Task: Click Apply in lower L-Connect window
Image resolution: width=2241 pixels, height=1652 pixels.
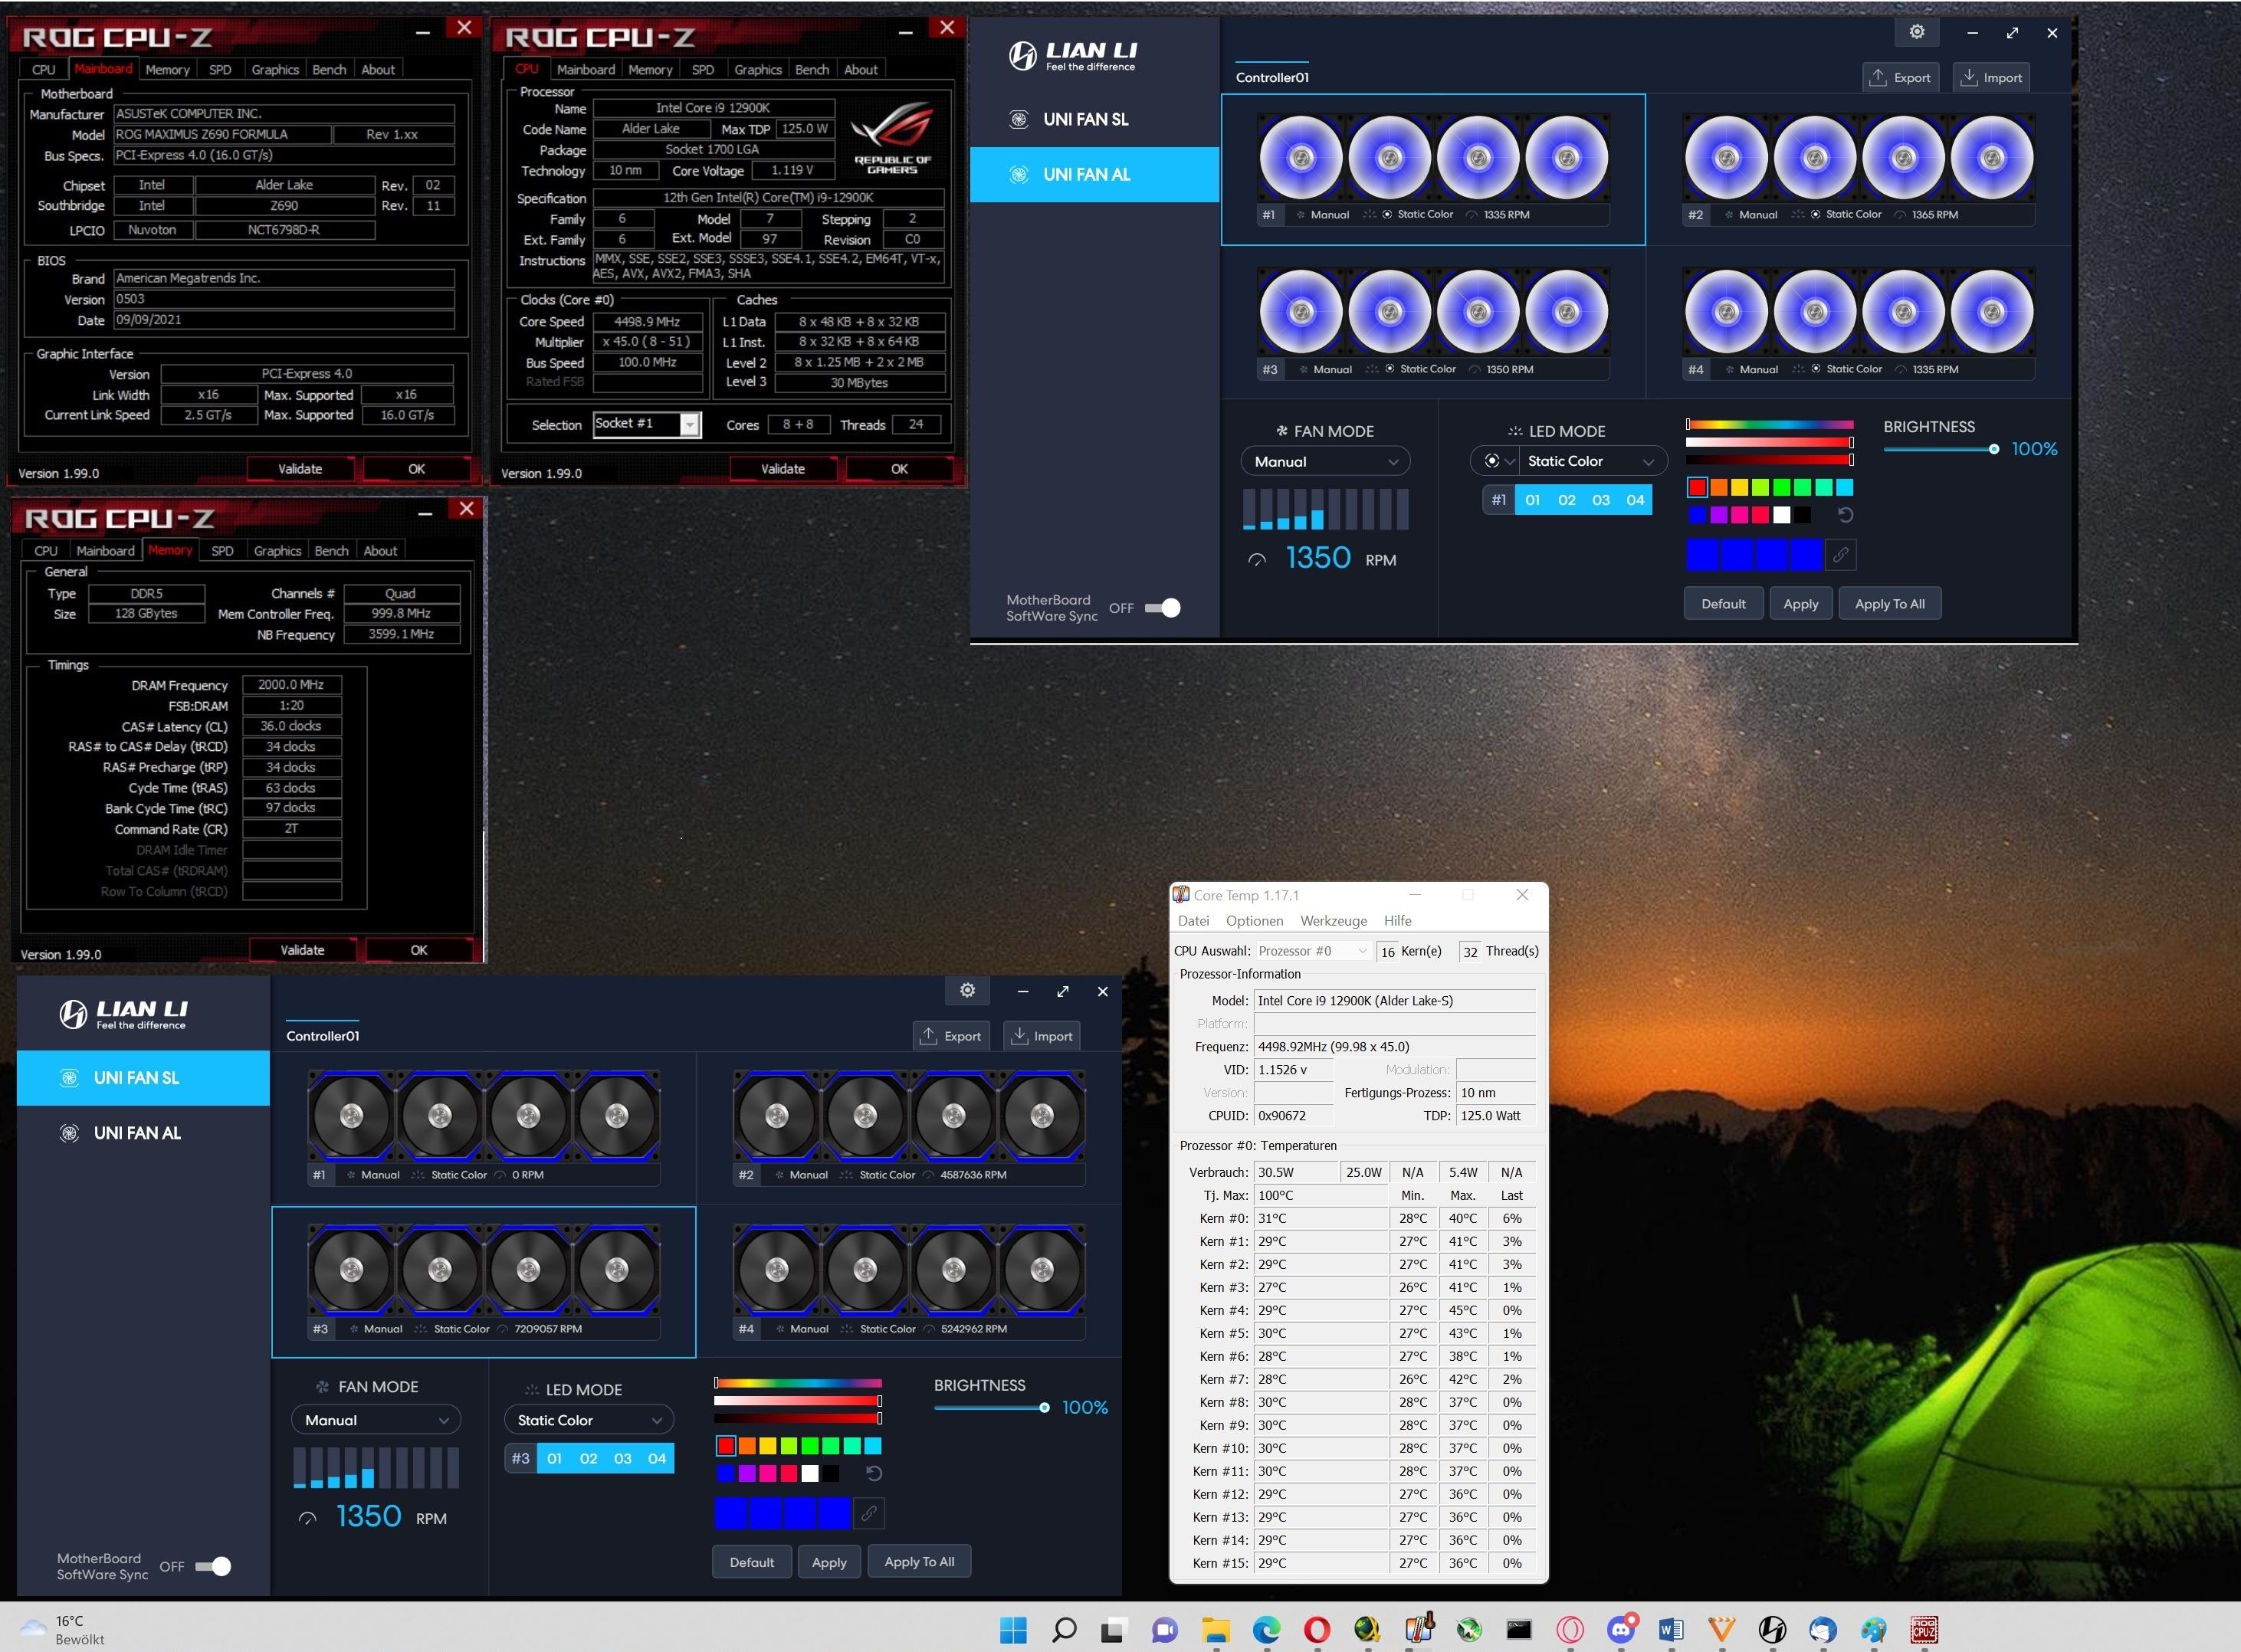Action: click(828, 1562)
